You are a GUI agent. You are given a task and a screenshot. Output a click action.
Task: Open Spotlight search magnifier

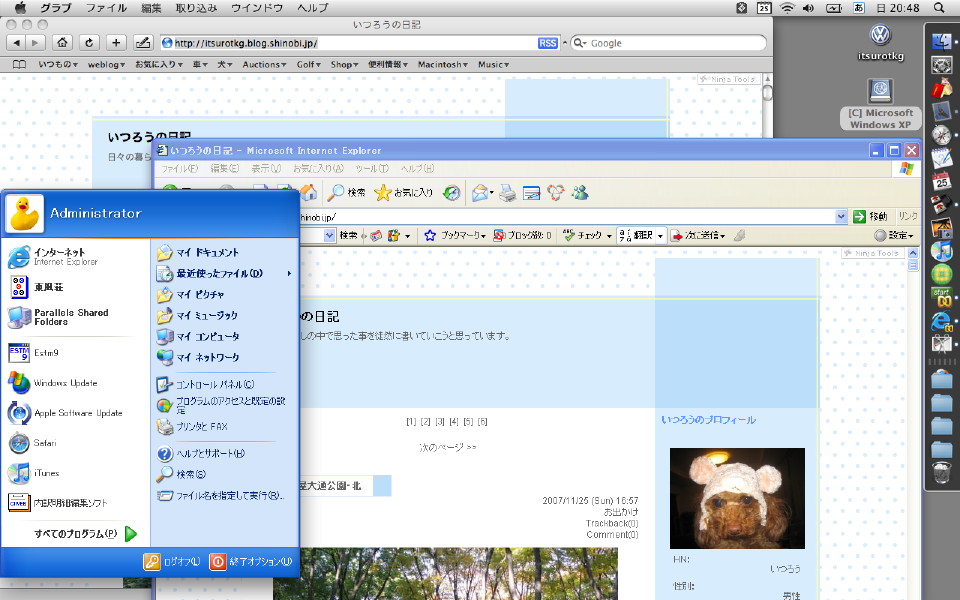pyautogui.click(x=939, y=8)
